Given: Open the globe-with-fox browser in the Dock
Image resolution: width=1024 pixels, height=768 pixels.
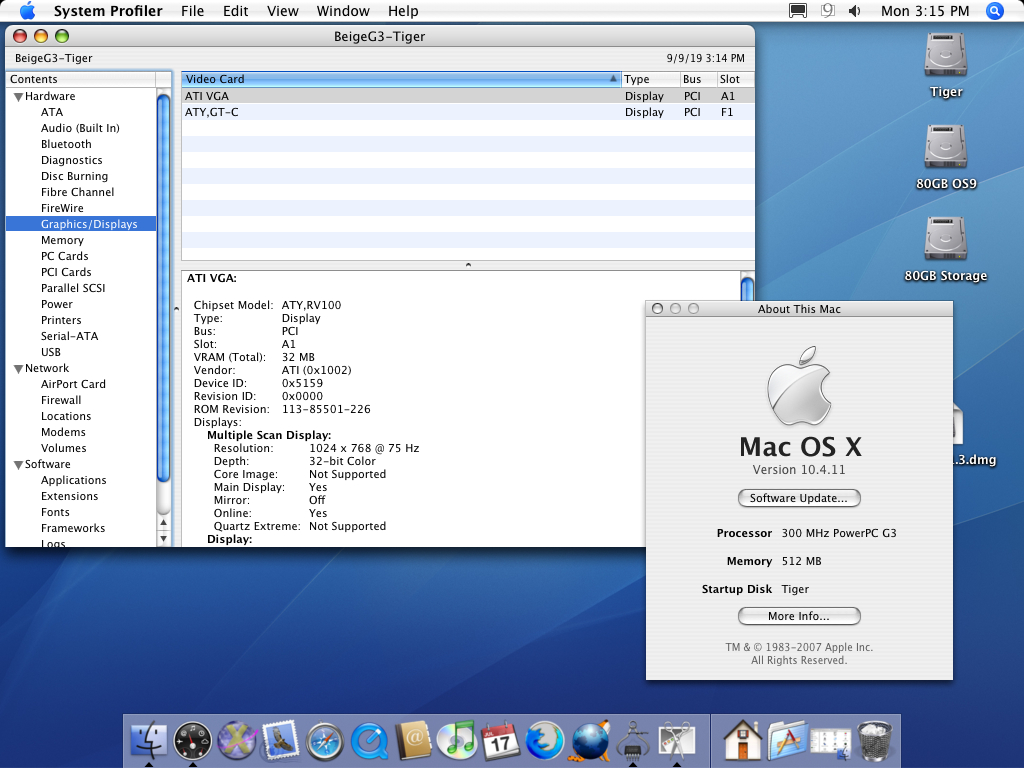Looking at the screenshot, I should click(x=589, y=741).
